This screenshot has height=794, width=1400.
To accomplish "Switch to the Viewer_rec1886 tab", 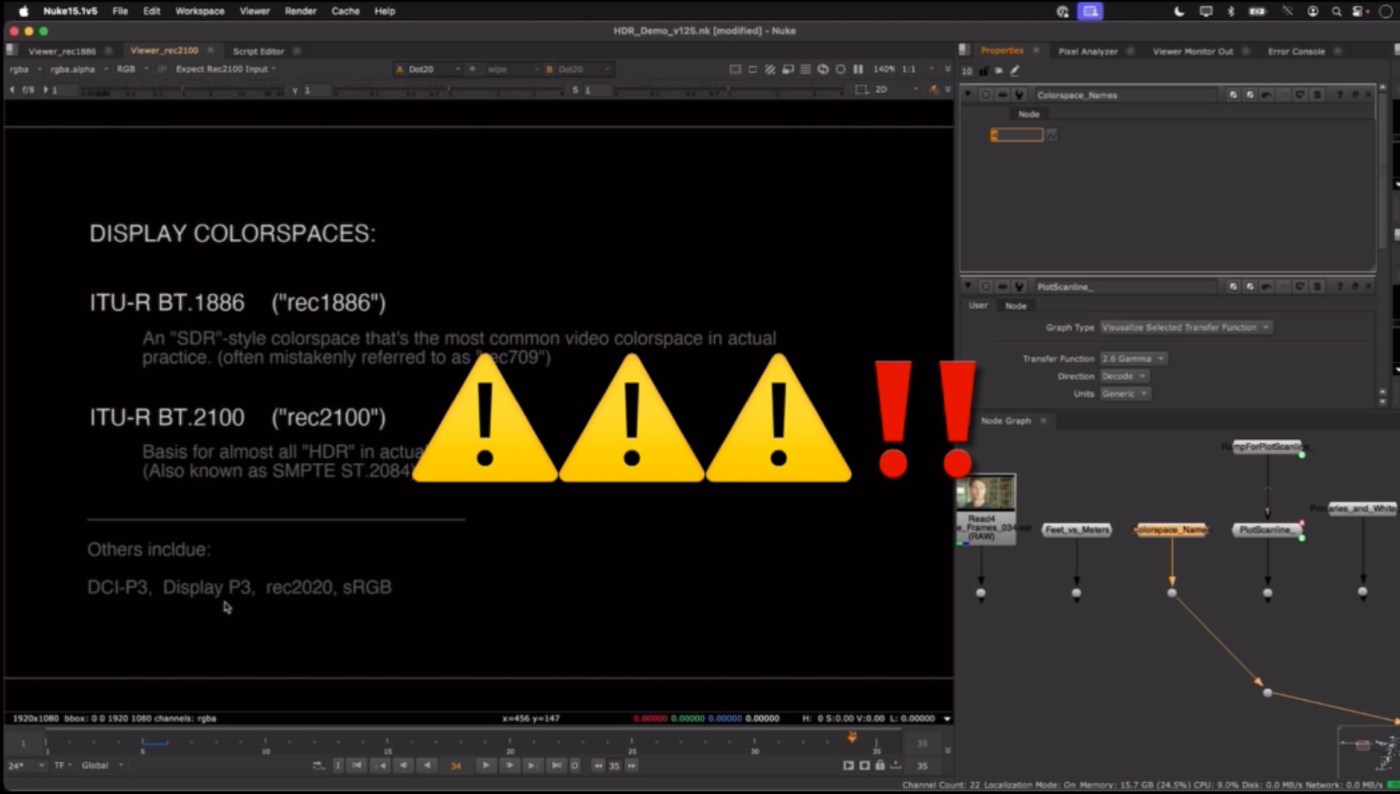I will tap(62, 51).
